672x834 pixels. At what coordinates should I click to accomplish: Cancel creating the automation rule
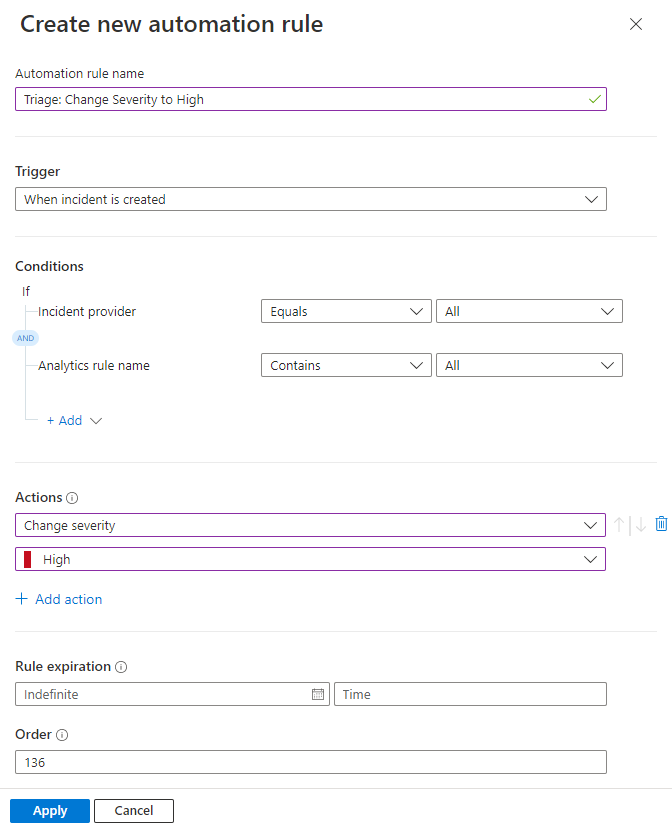[x=133, y=811]
